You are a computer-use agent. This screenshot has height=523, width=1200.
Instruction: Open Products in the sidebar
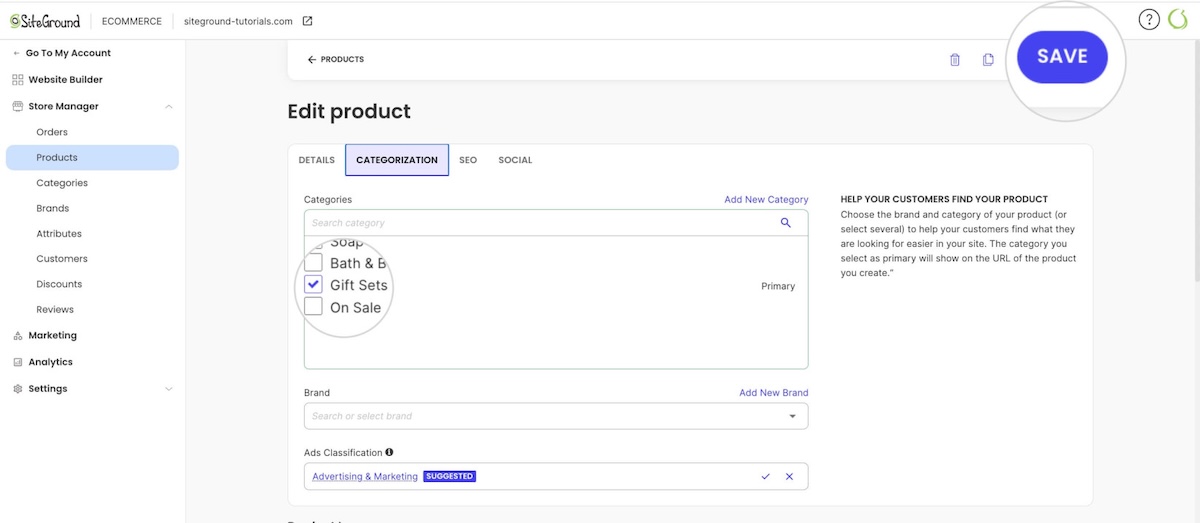[x=92, y=157]
